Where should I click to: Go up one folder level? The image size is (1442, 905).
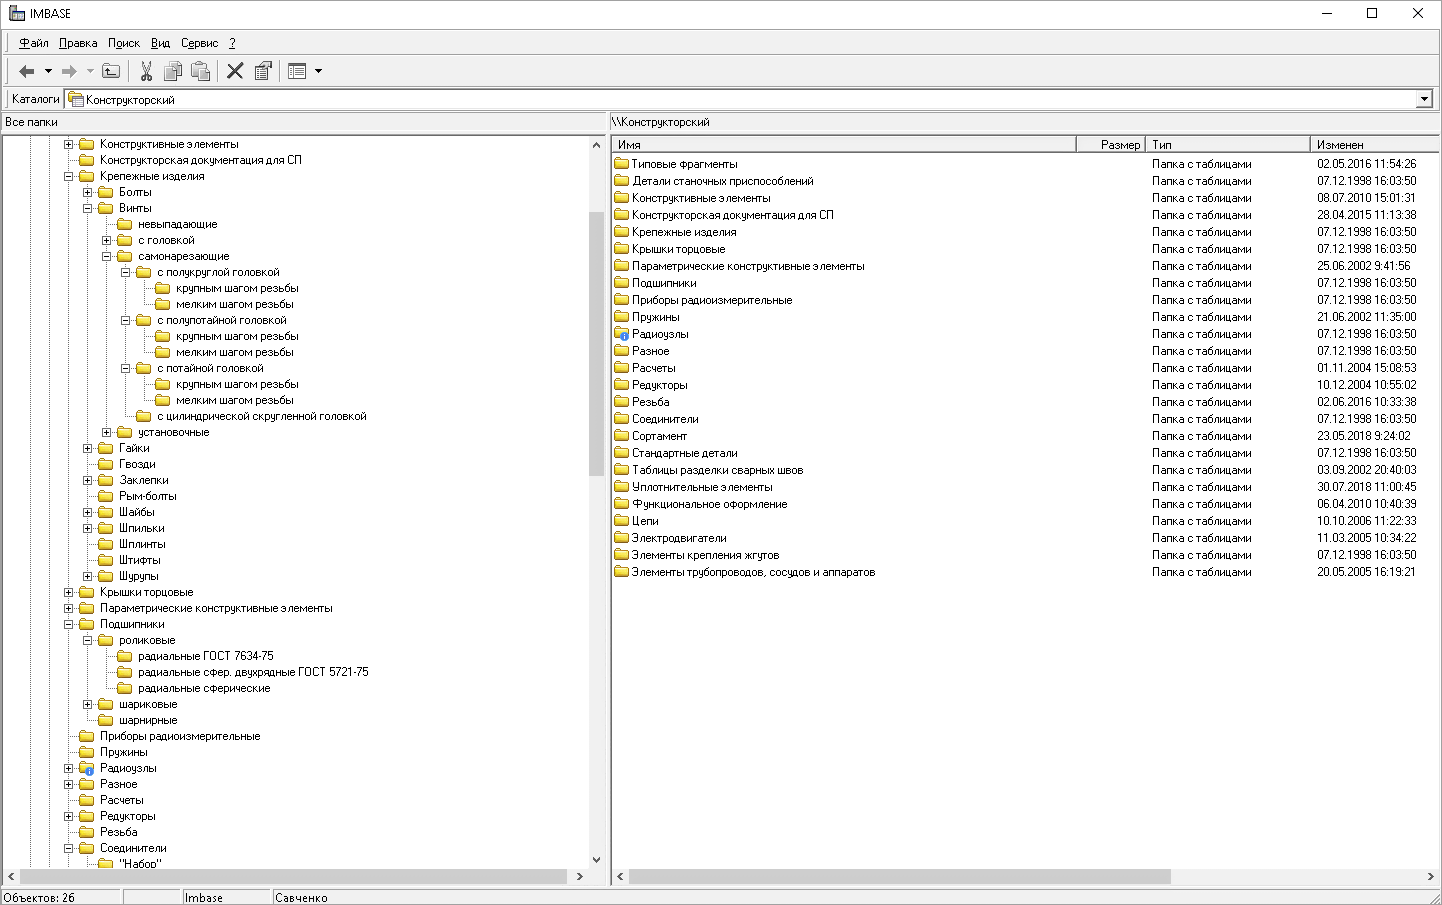click(111, 71)
